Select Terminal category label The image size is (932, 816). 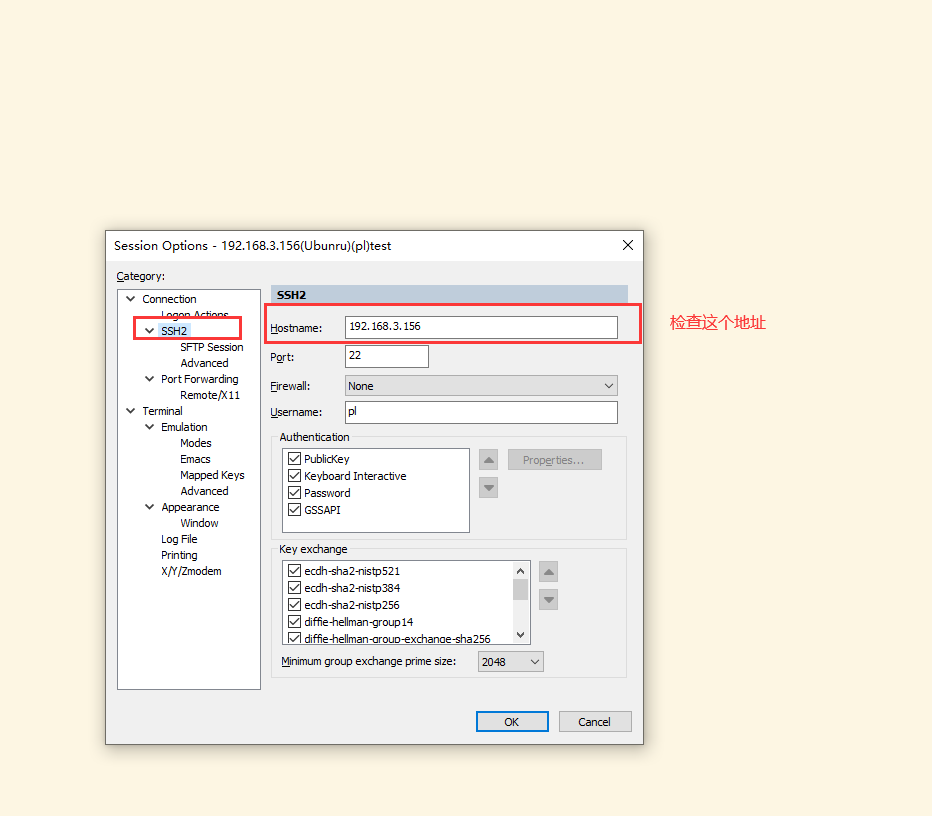pyautogui.click(x=162, y=411)
